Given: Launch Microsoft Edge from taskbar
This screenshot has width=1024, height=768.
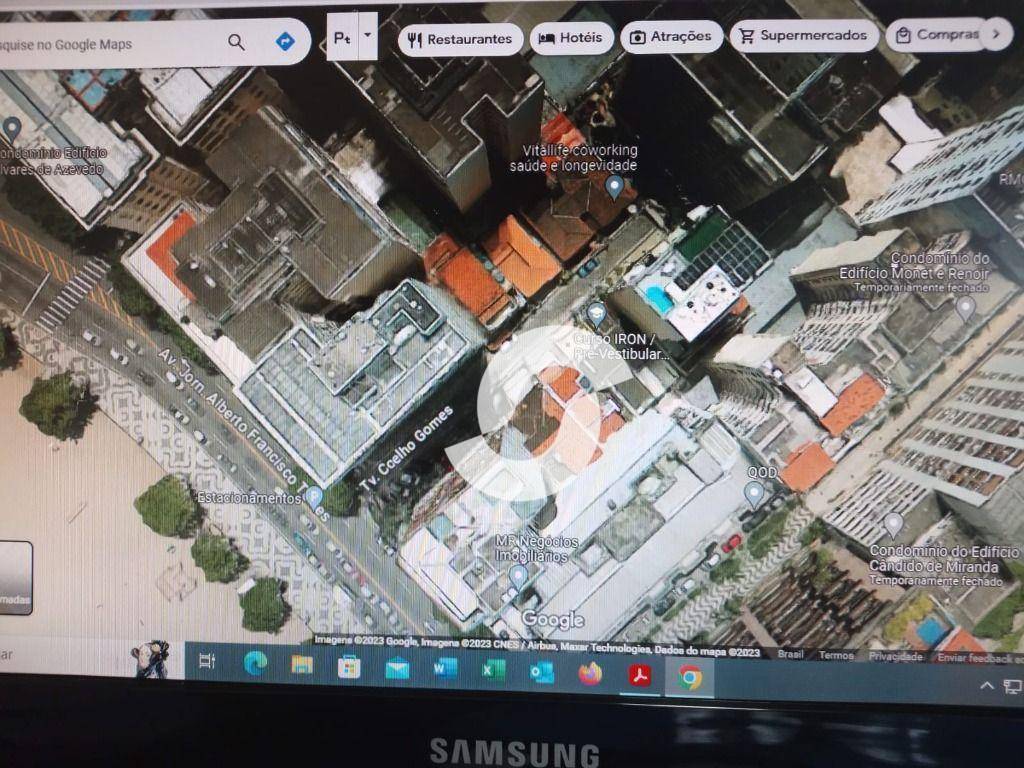Looking at the screenshot, I should pyautogui.click(x=255, y=664).
